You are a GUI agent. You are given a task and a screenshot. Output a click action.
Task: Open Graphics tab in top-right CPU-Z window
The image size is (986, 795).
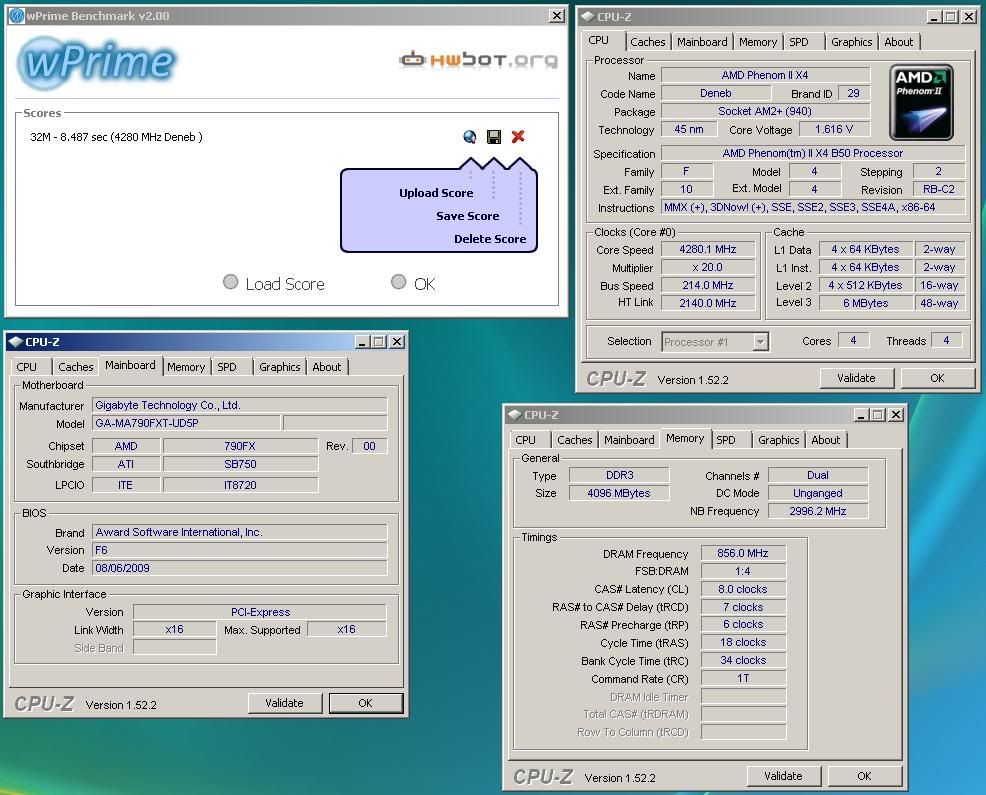coord(851,42)
